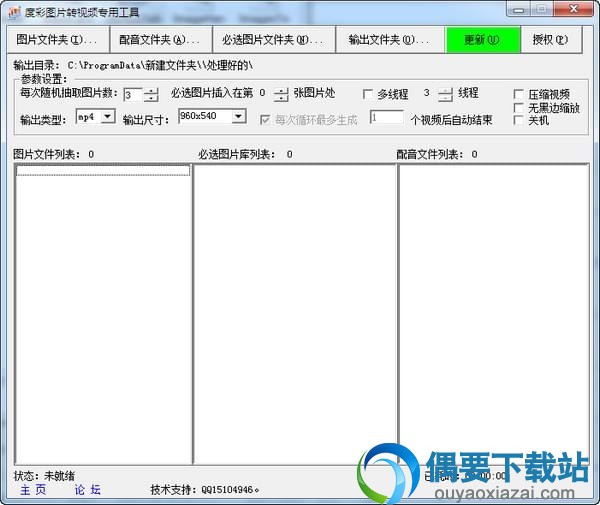Enable the 多线程 checkbox
Viewport: 600px width, 505px height.
click(x=367, y=94)
